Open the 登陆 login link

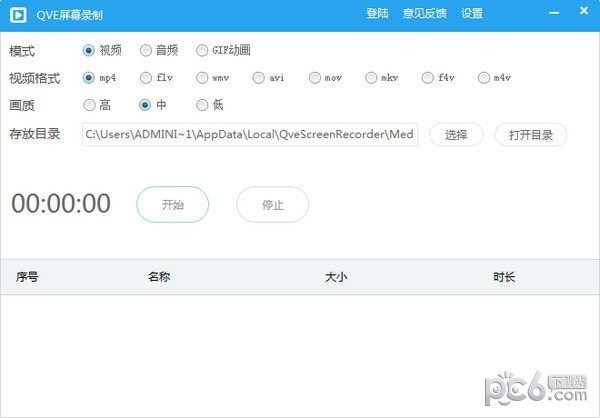pyautogui.click(x=377, y=14)
